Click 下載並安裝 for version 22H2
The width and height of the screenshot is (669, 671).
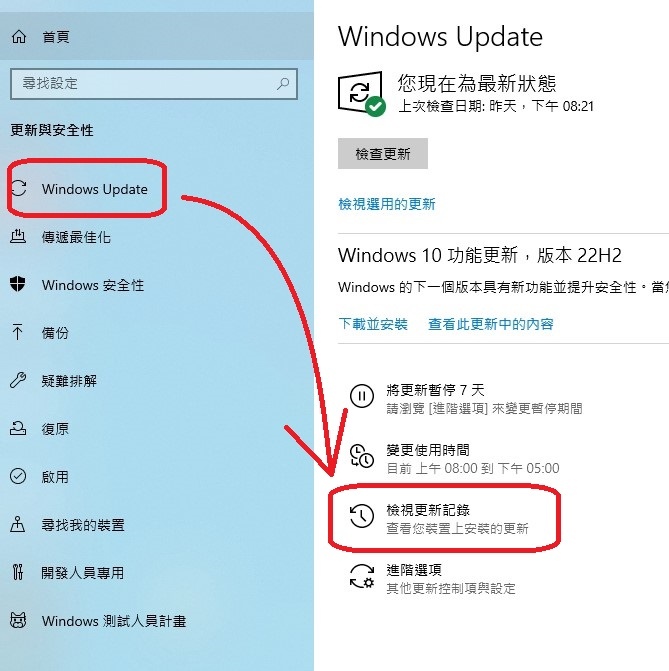pos(373,324)
